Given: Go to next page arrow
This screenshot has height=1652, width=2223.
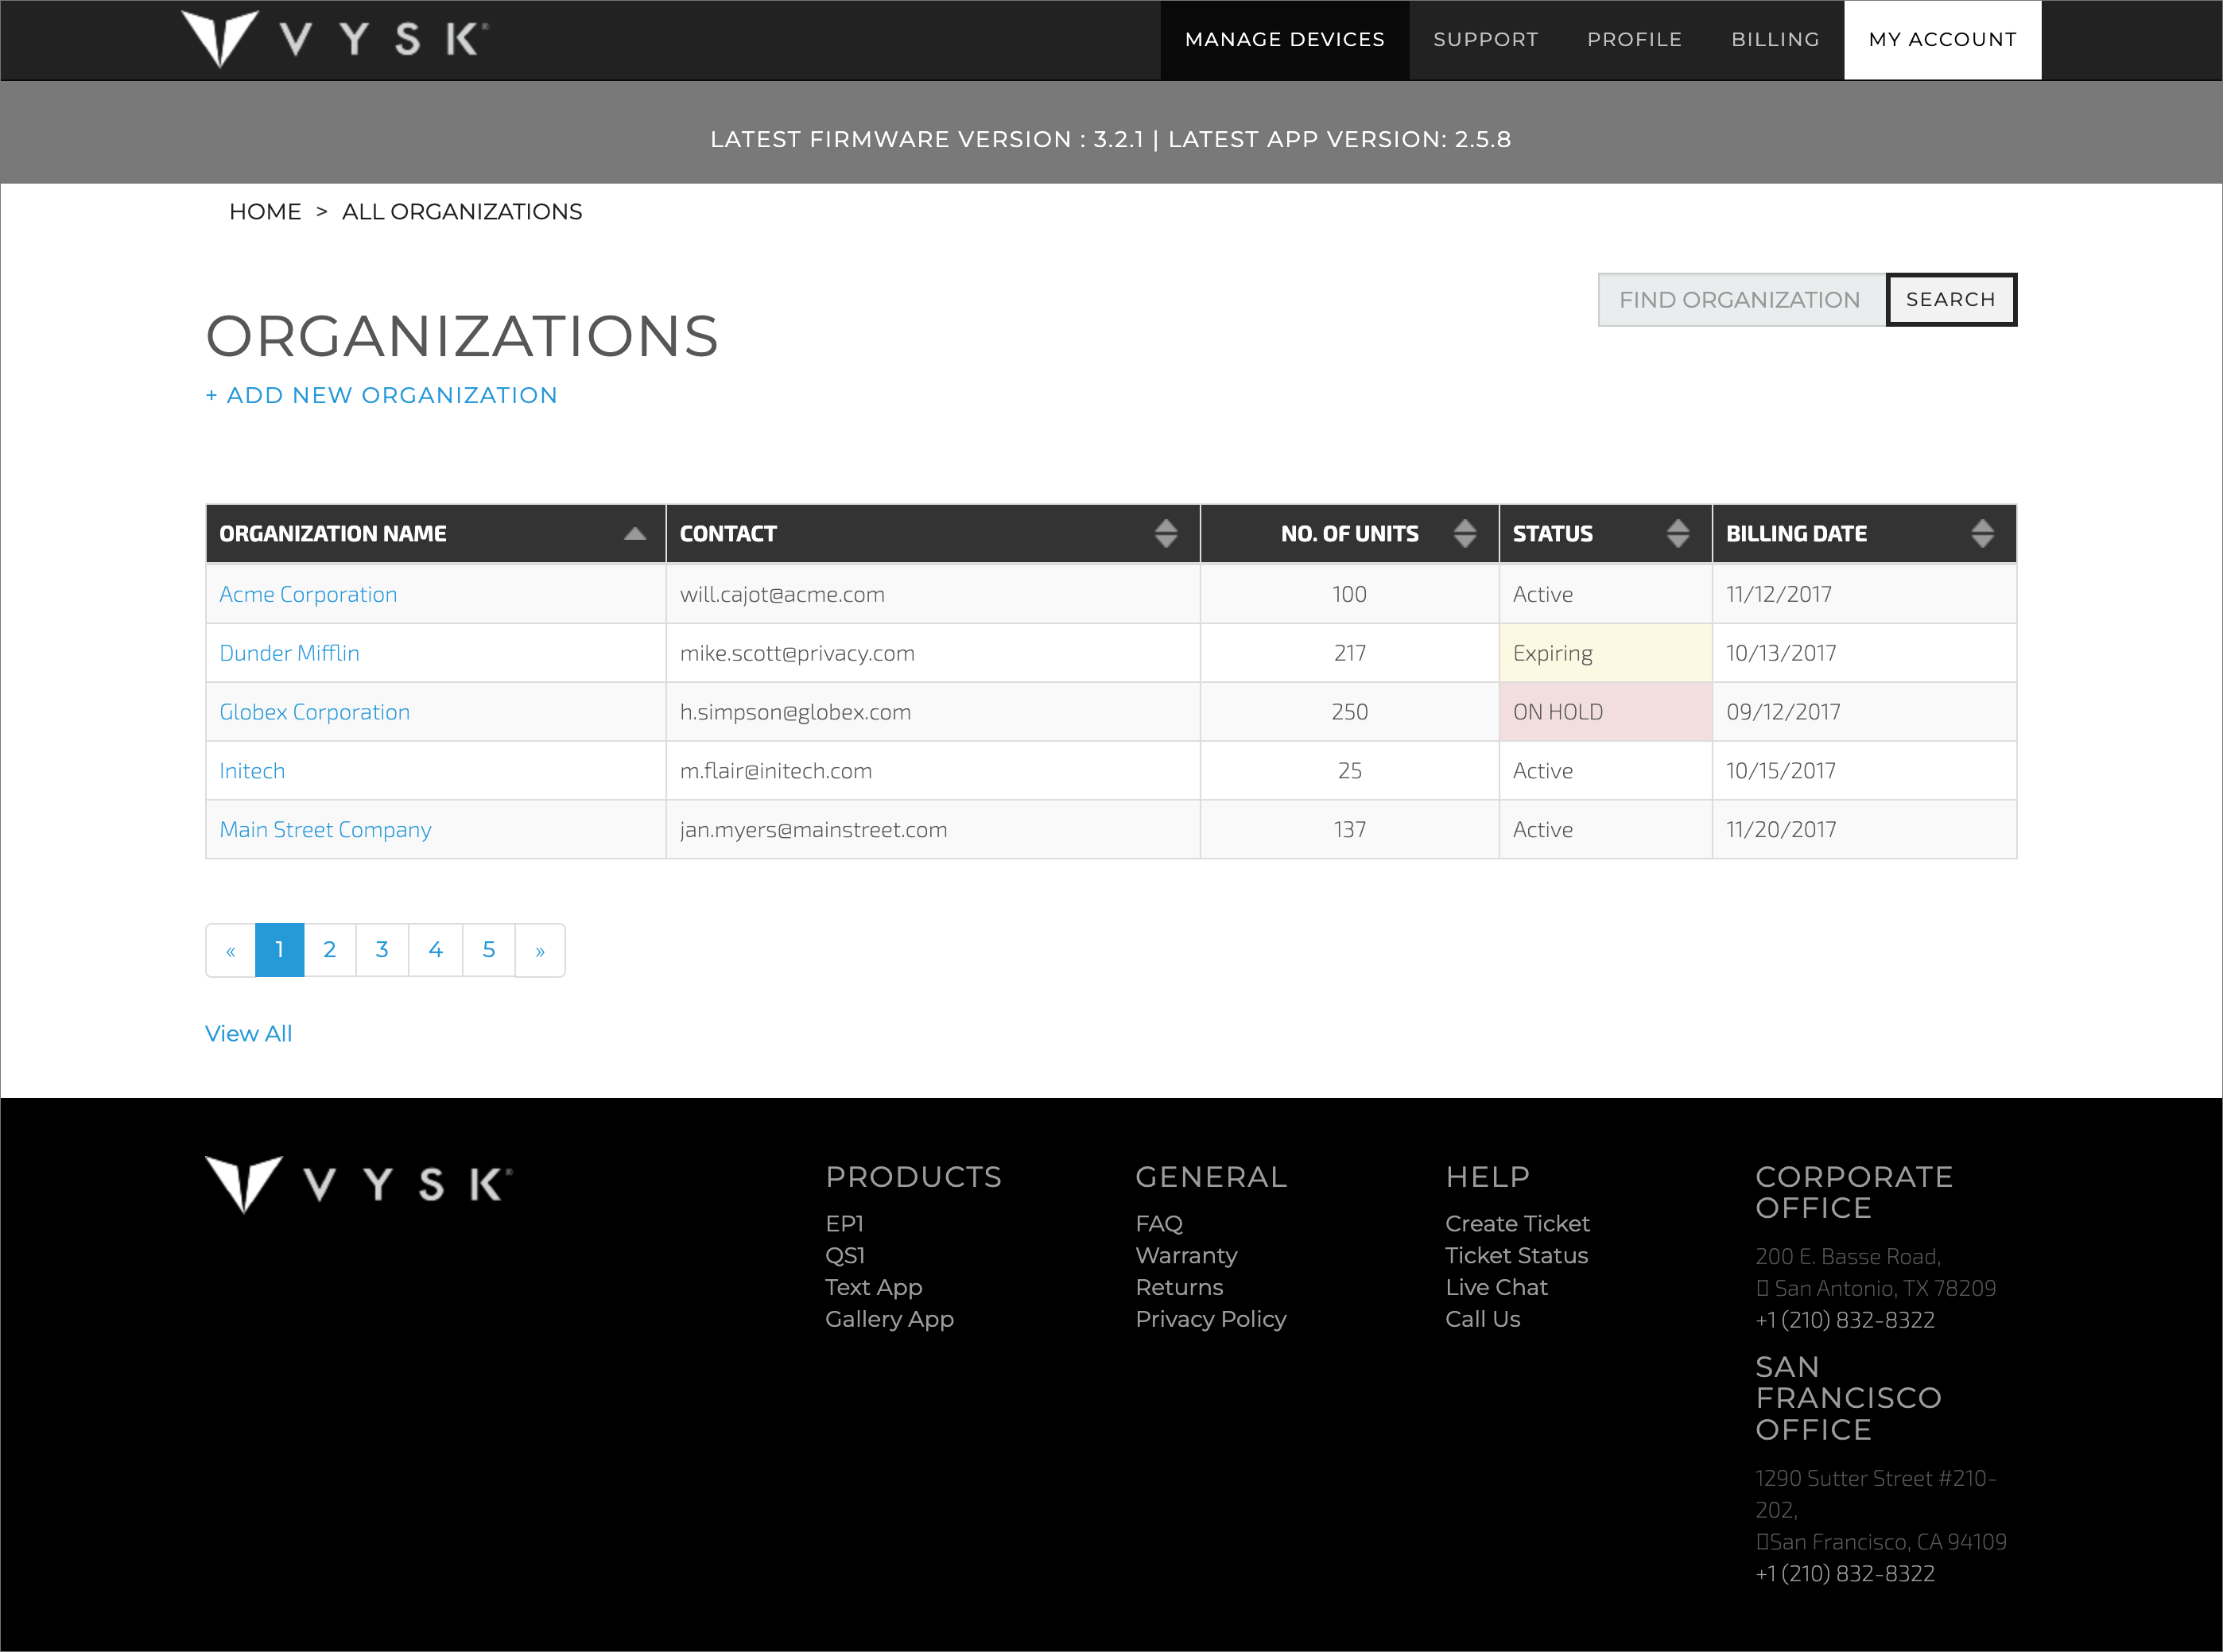Looking at the screenshot, I should 540,951.
